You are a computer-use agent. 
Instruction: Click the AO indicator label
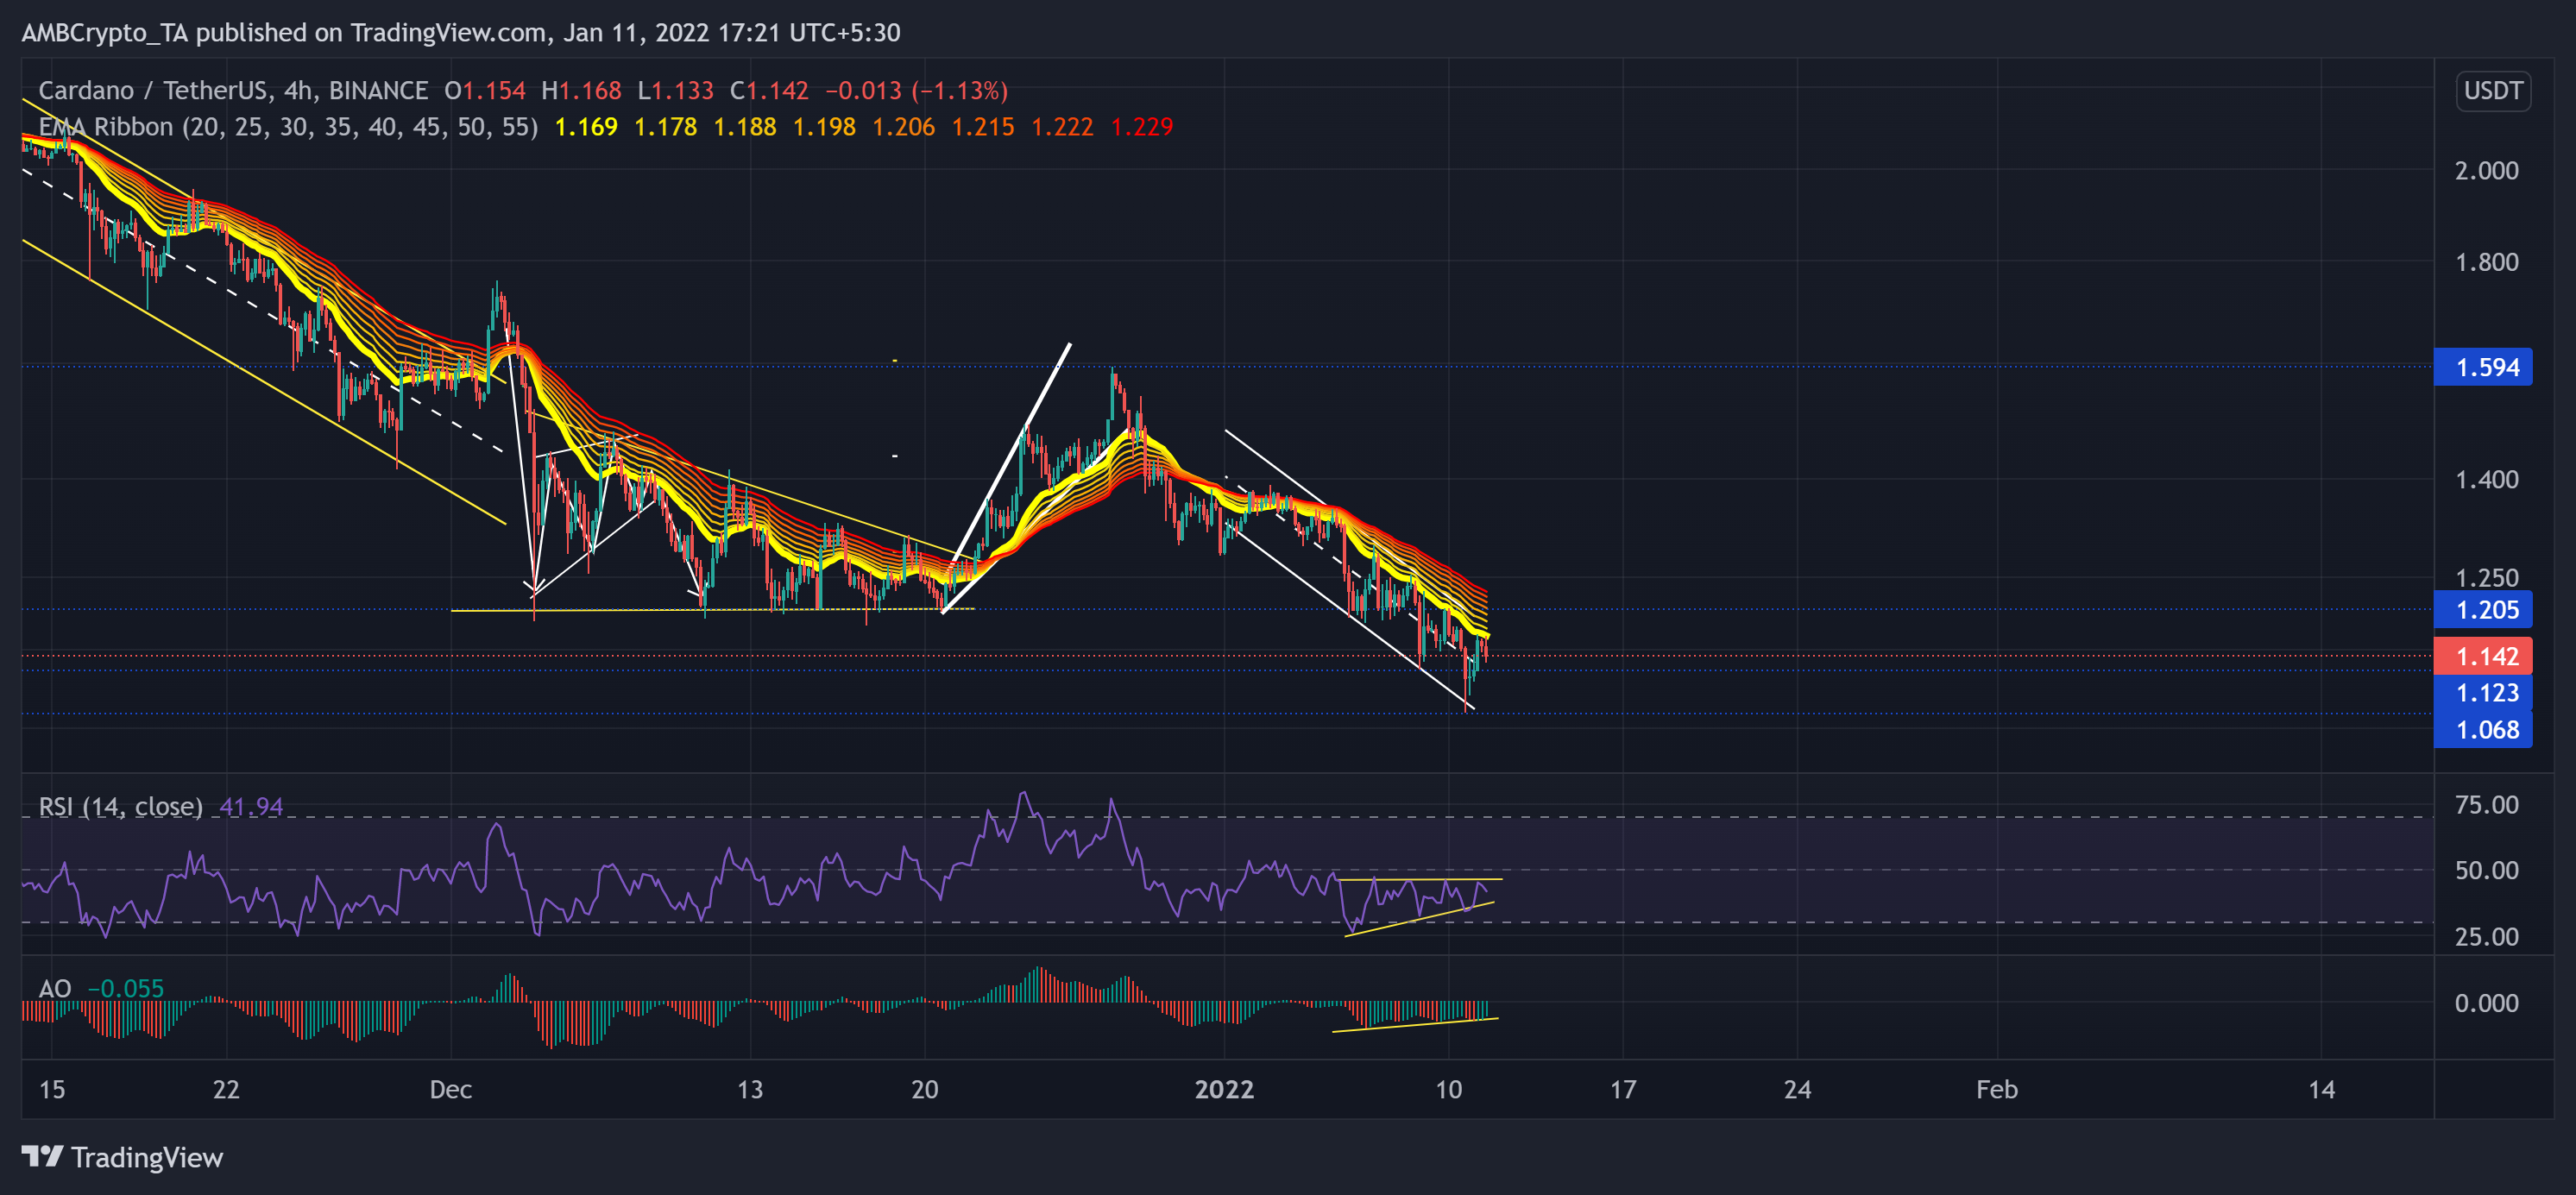[x=55, y=988]
